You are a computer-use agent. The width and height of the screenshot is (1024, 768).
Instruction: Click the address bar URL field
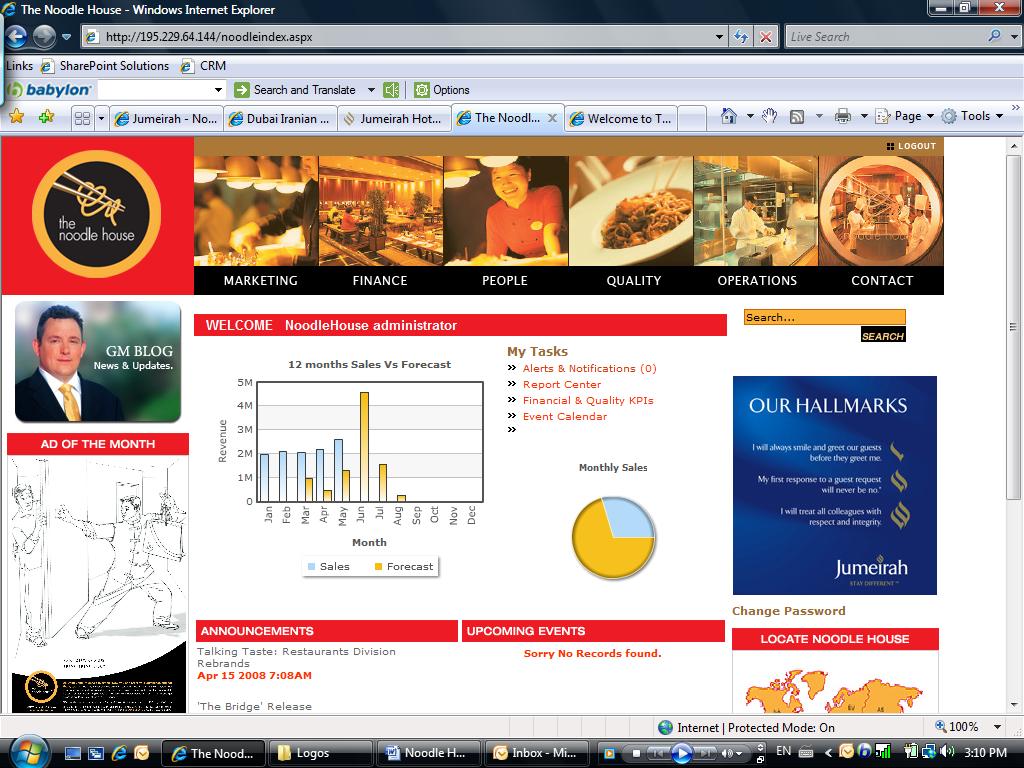(x=398, y=37)
